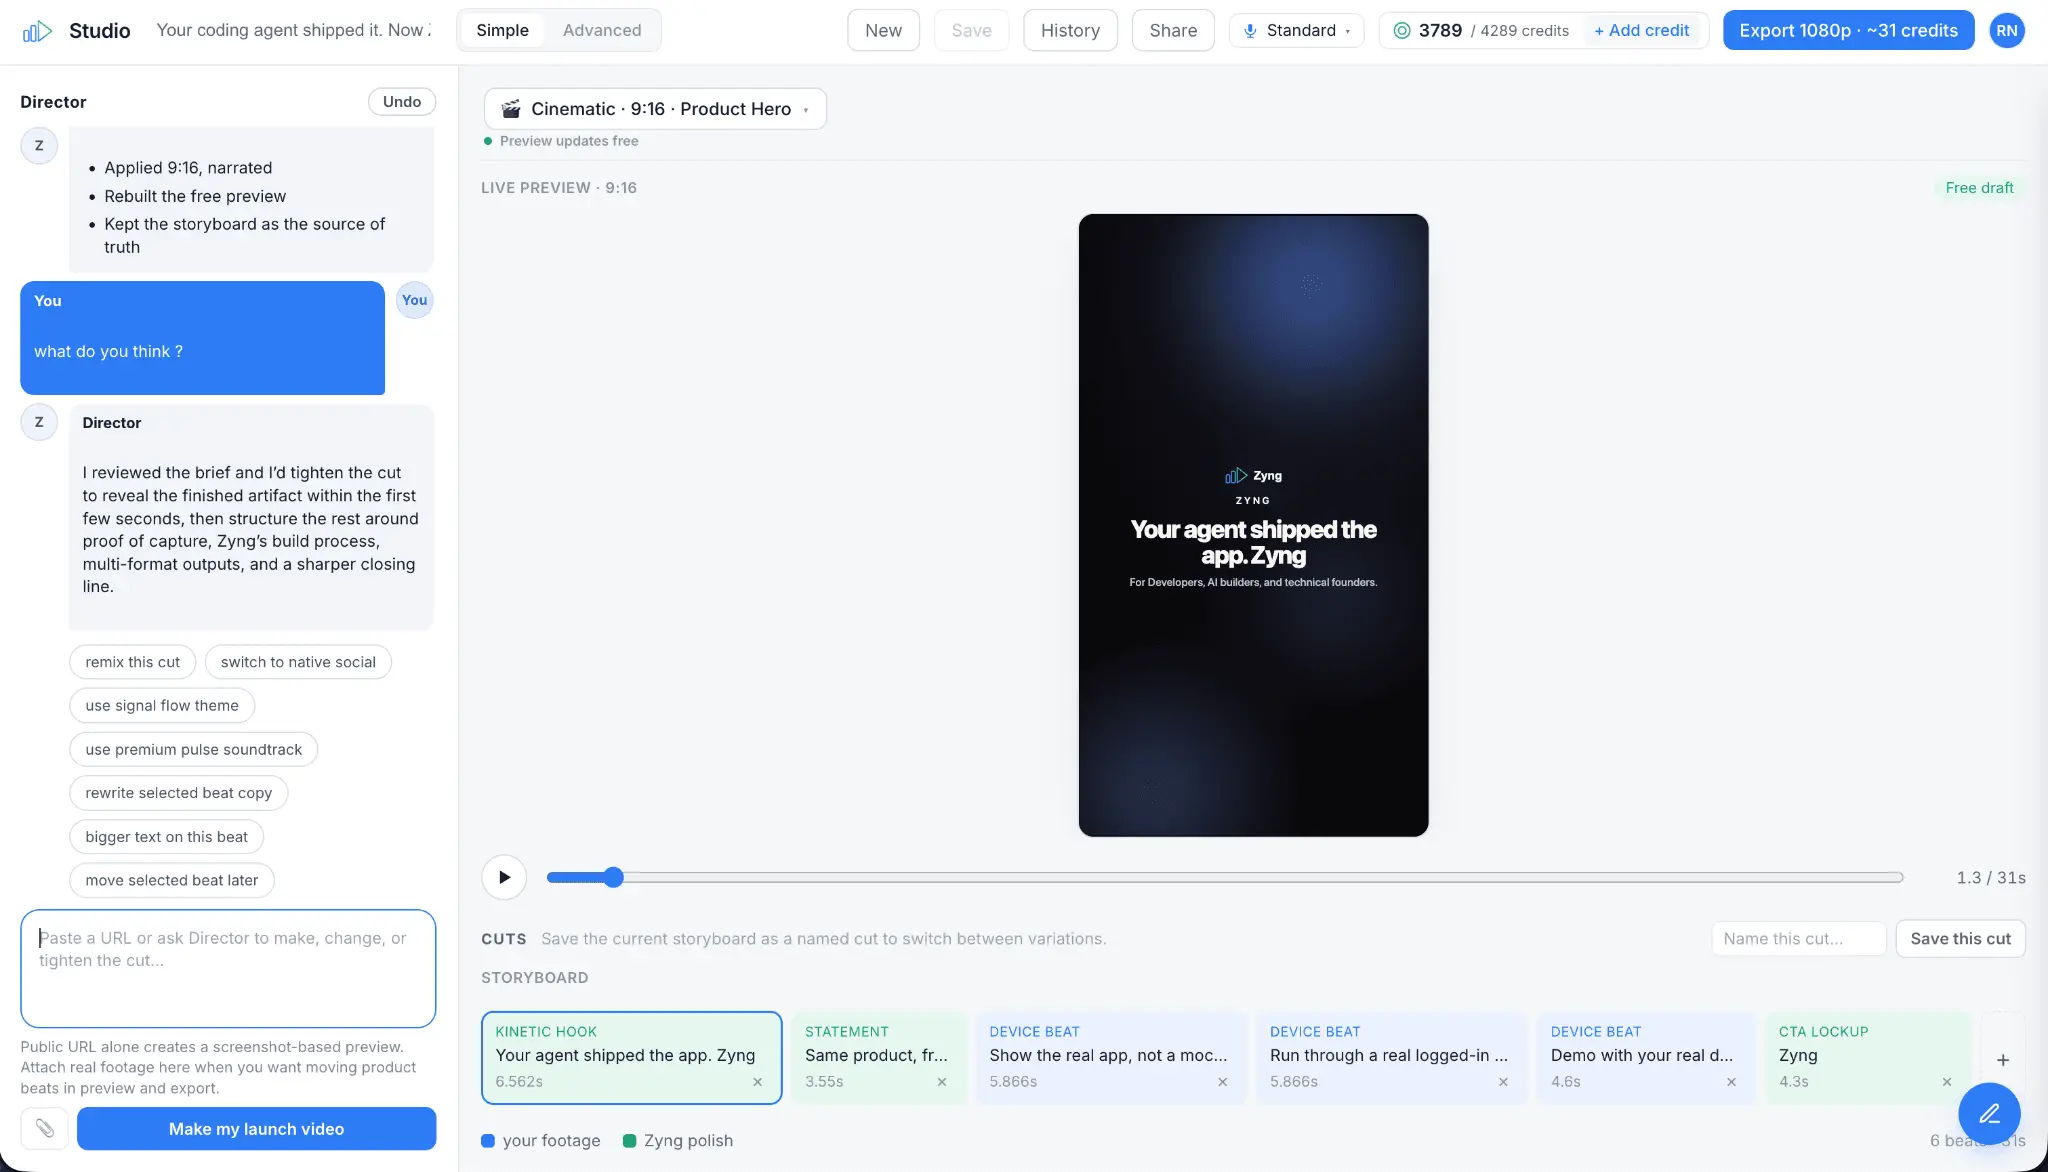Open the Cinematic 9:16 Product Hero dropdown
The image size is (2048, 1172).
pyautogui.click(x=655, y=109)
